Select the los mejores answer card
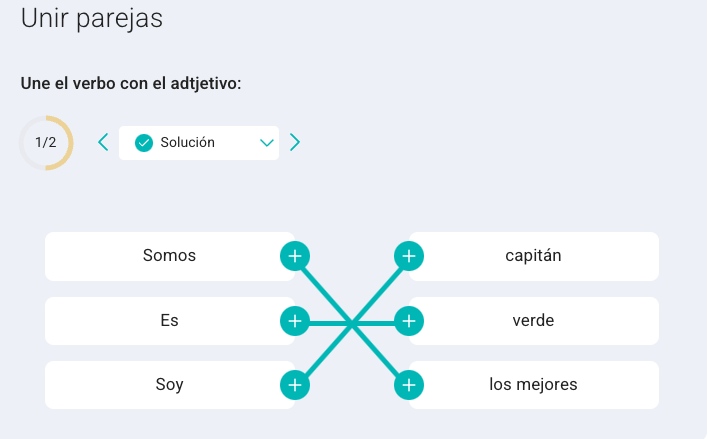Image resolution: width=708 pixels, height=439 pixels. tap(534, 385)
